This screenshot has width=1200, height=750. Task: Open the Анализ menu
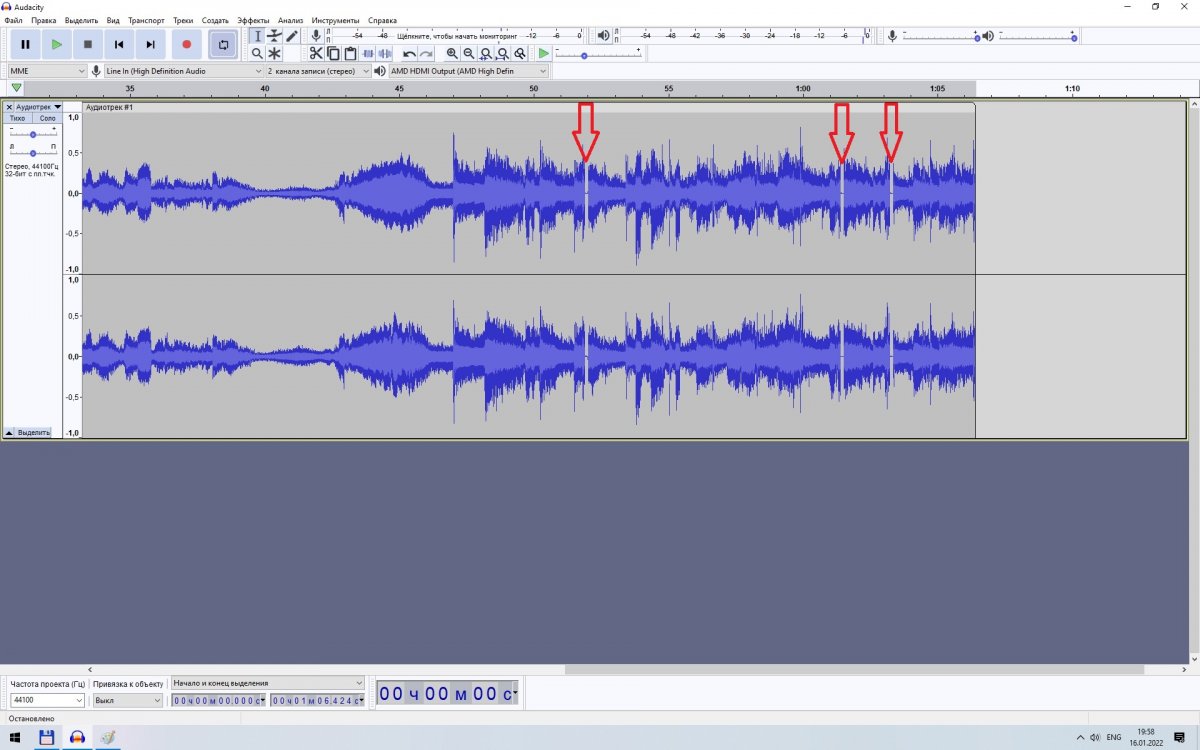(290, 20)
